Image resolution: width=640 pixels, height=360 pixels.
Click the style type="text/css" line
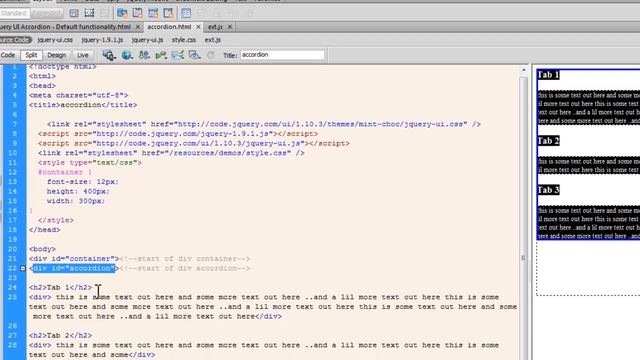tap(90, 162)
